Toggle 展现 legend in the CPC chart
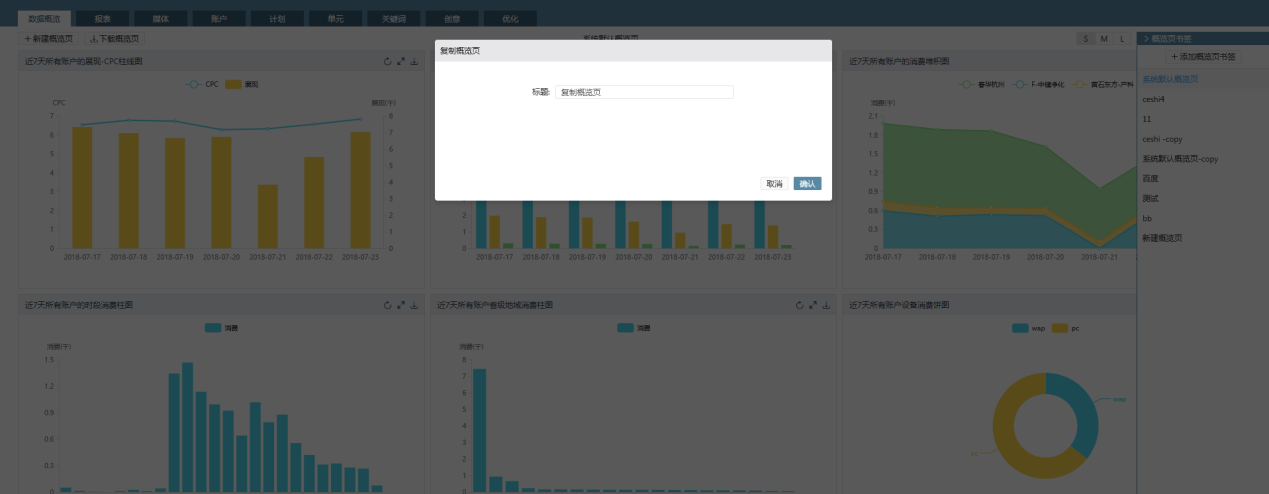This screenshot has width=1269, height=494. 242,84
